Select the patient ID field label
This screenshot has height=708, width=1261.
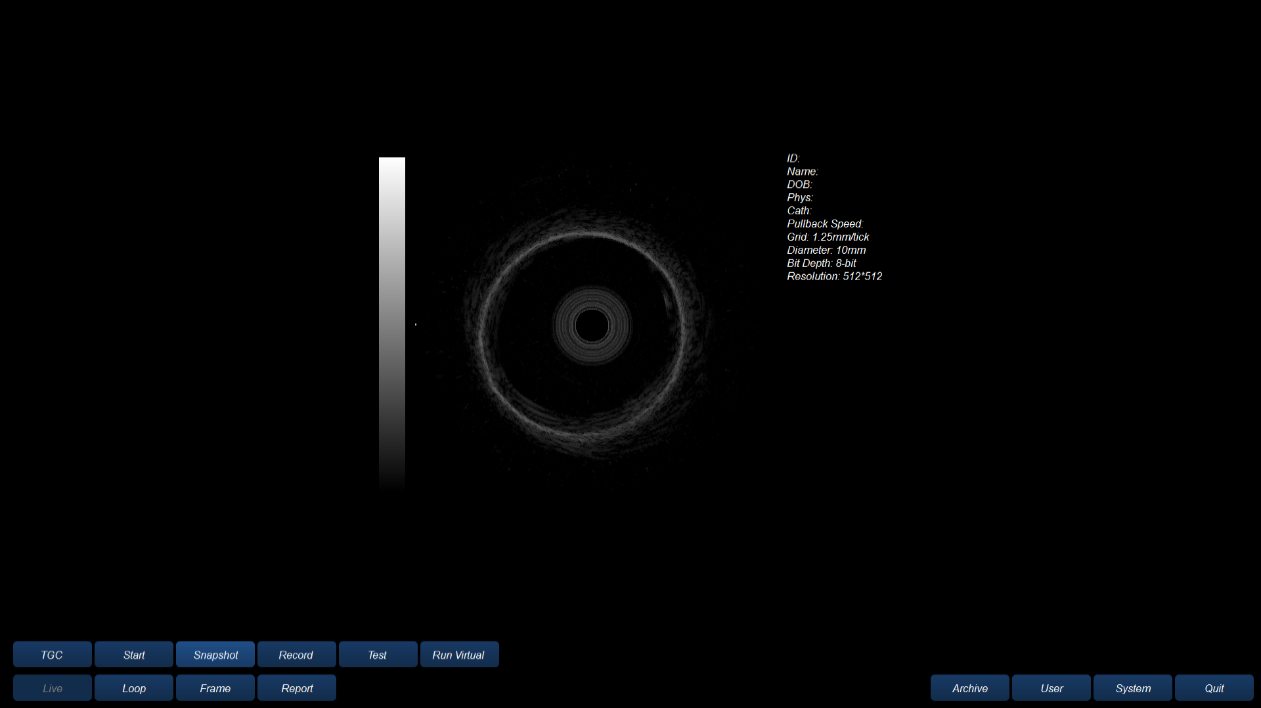tap(794, 158)
